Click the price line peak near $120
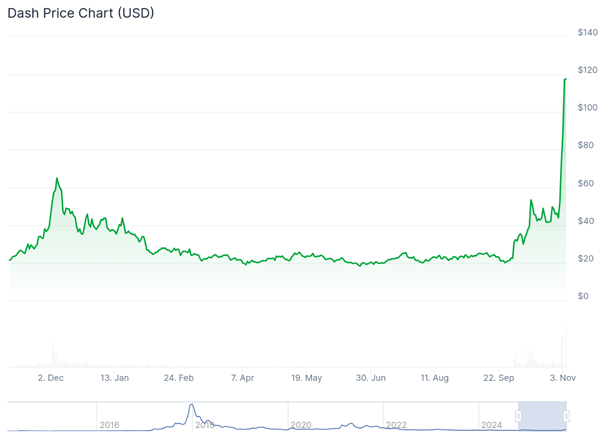605x442 pixels. point(566,79)
